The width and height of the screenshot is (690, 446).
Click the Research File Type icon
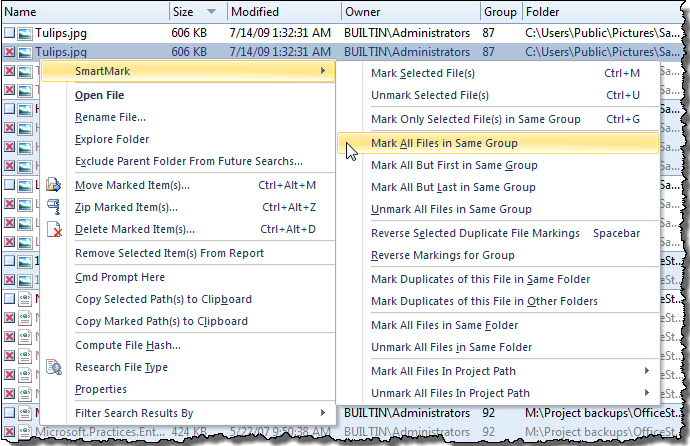[x=54, y=367]
